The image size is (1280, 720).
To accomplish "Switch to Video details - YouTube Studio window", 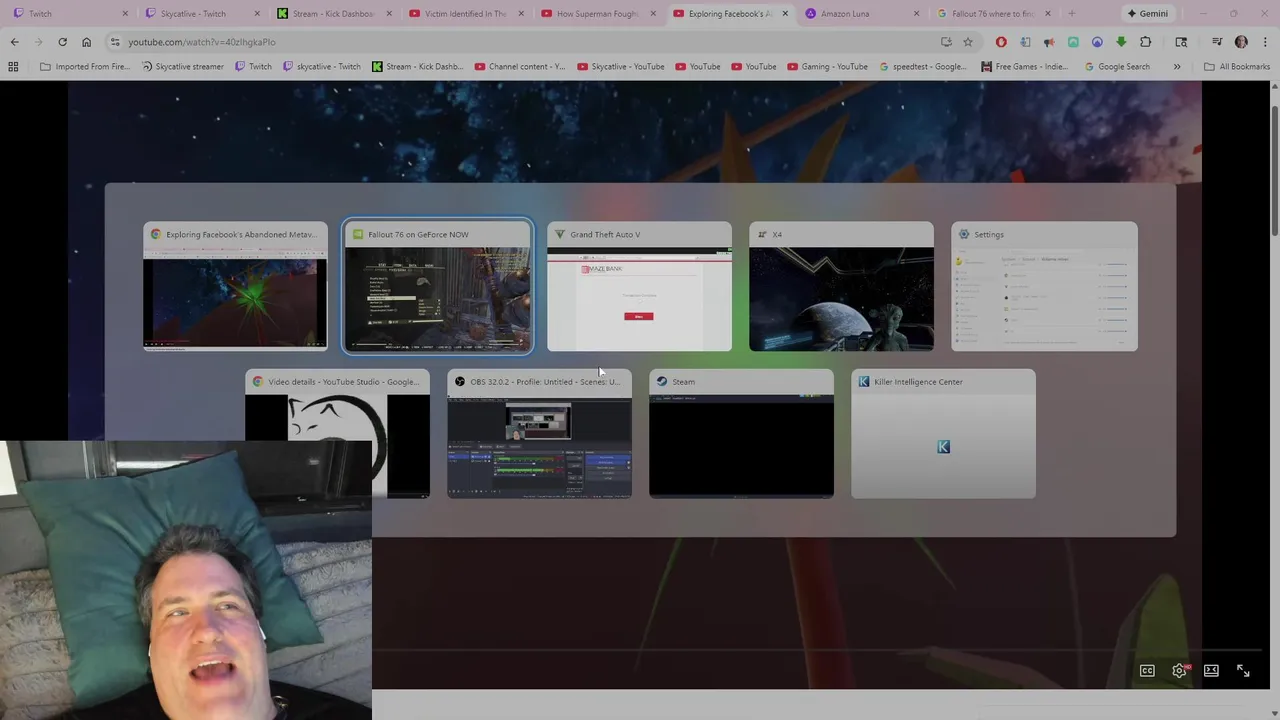I will point(337,433).
